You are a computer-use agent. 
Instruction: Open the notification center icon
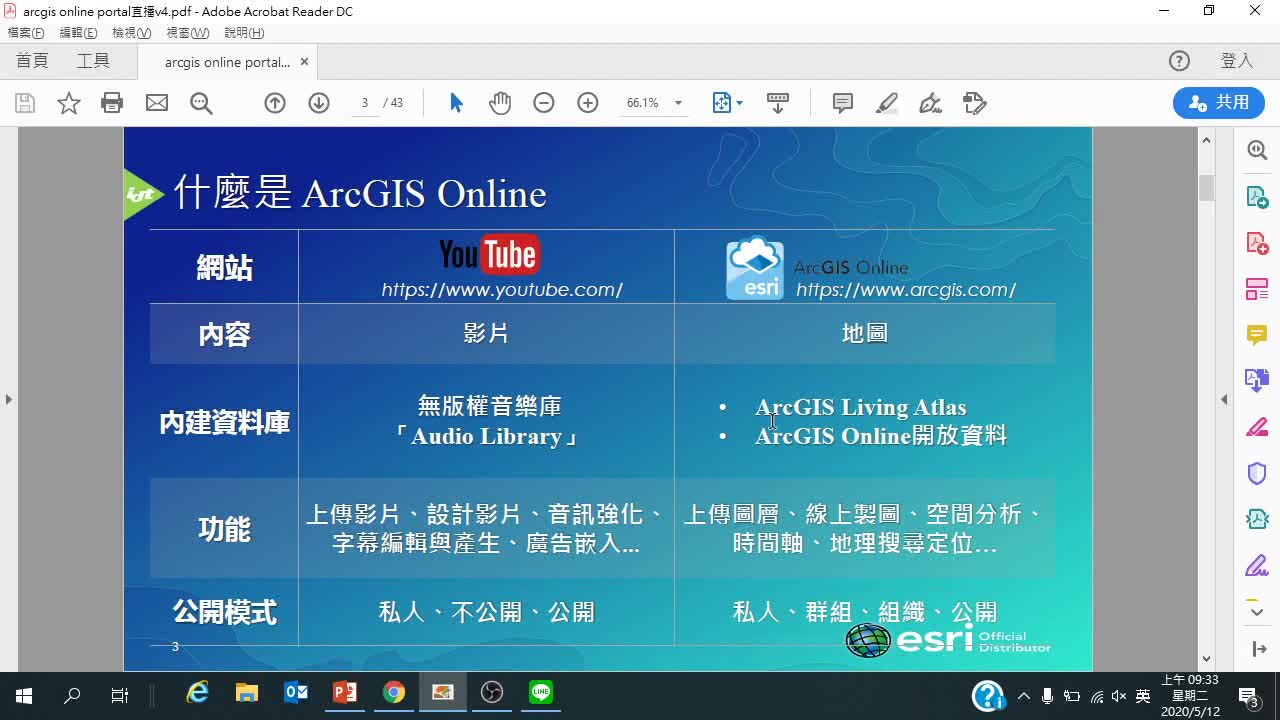pyautogui.click(x=1249, y=696)
